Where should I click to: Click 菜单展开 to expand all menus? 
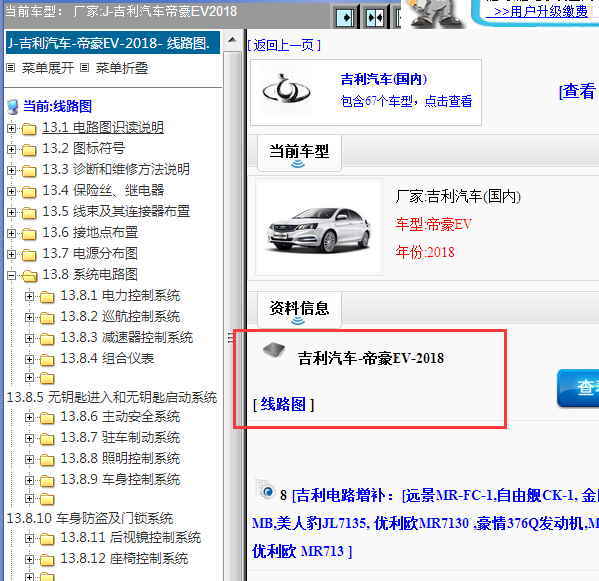(x=47, y=68)
